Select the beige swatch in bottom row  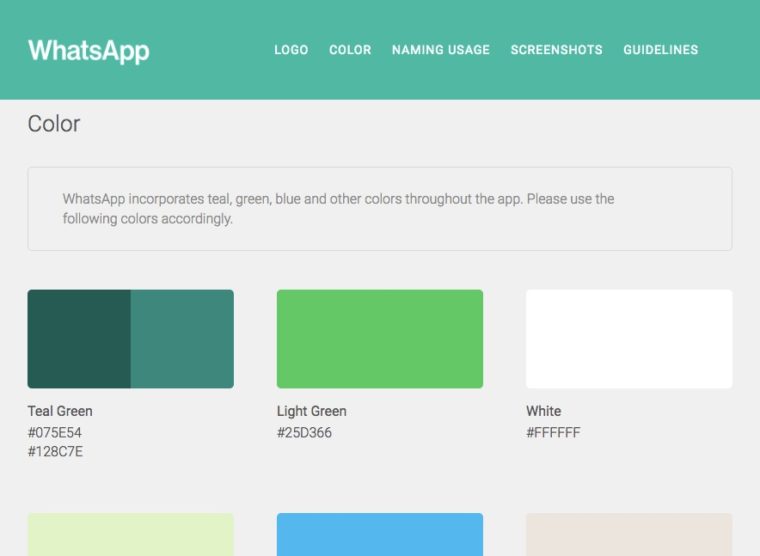tap(629, 535)
